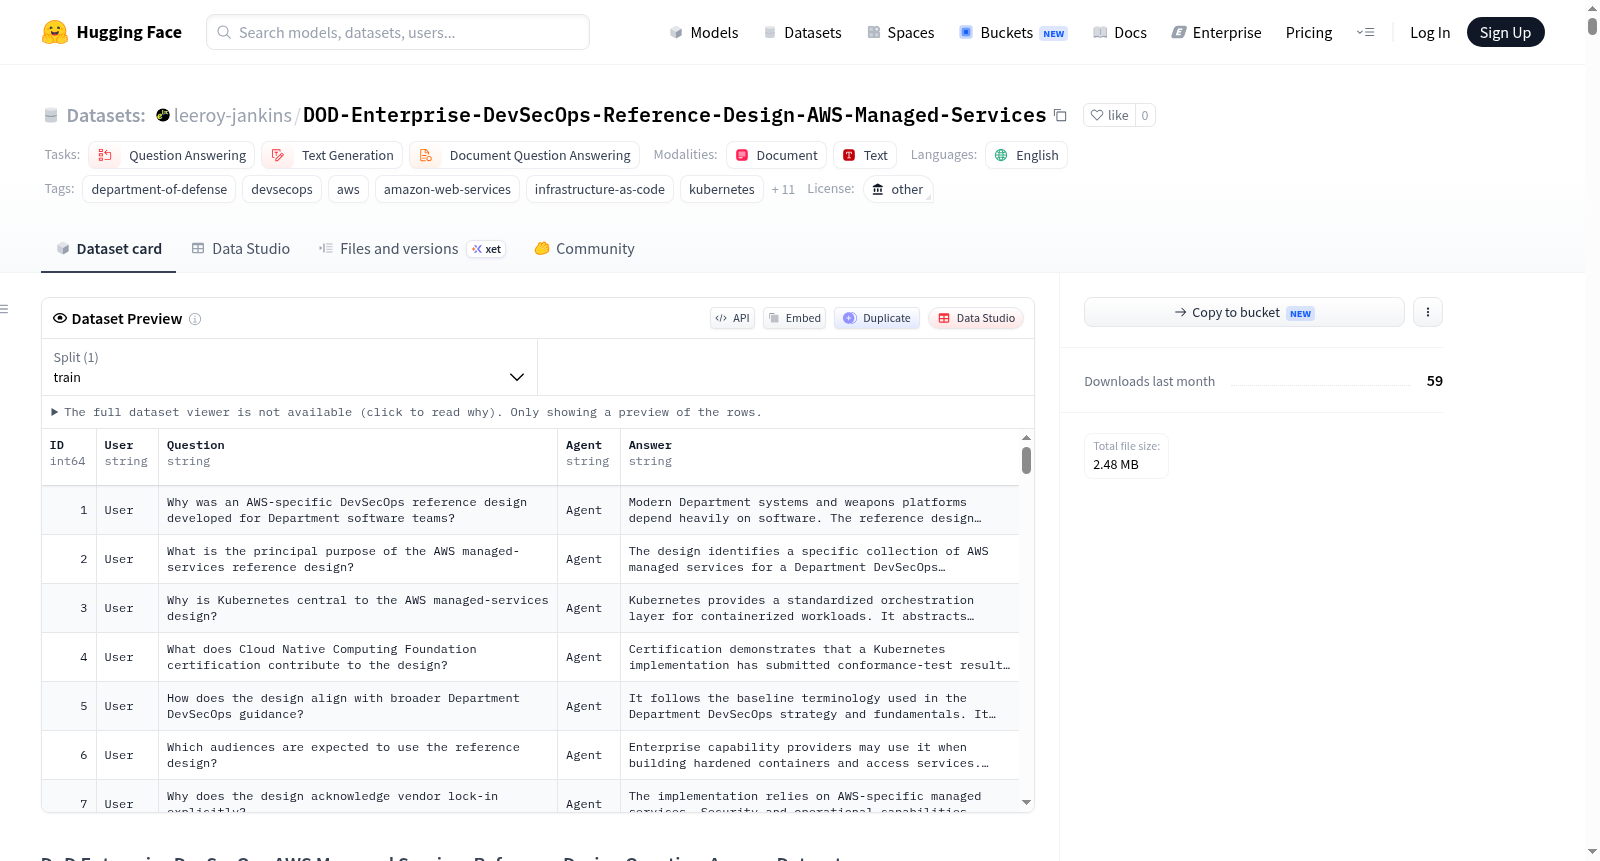The image size is (1600, 861).
Task: Open the Community tab
Action: click(x=585, y=249)
